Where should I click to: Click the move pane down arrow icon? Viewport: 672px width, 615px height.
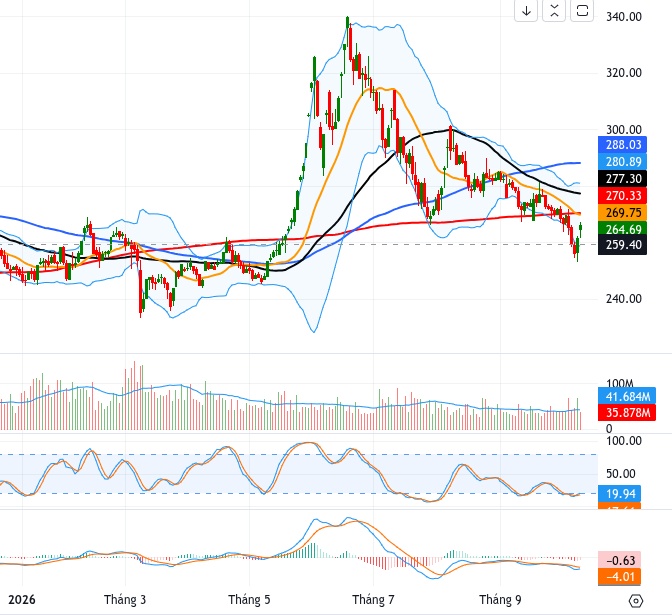tap(526, 10)
